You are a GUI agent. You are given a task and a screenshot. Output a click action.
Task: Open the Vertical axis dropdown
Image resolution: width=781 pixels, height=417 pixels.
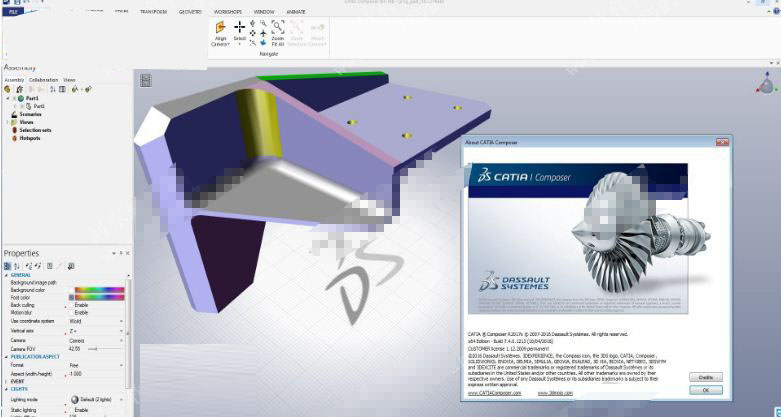coord(121,331)
